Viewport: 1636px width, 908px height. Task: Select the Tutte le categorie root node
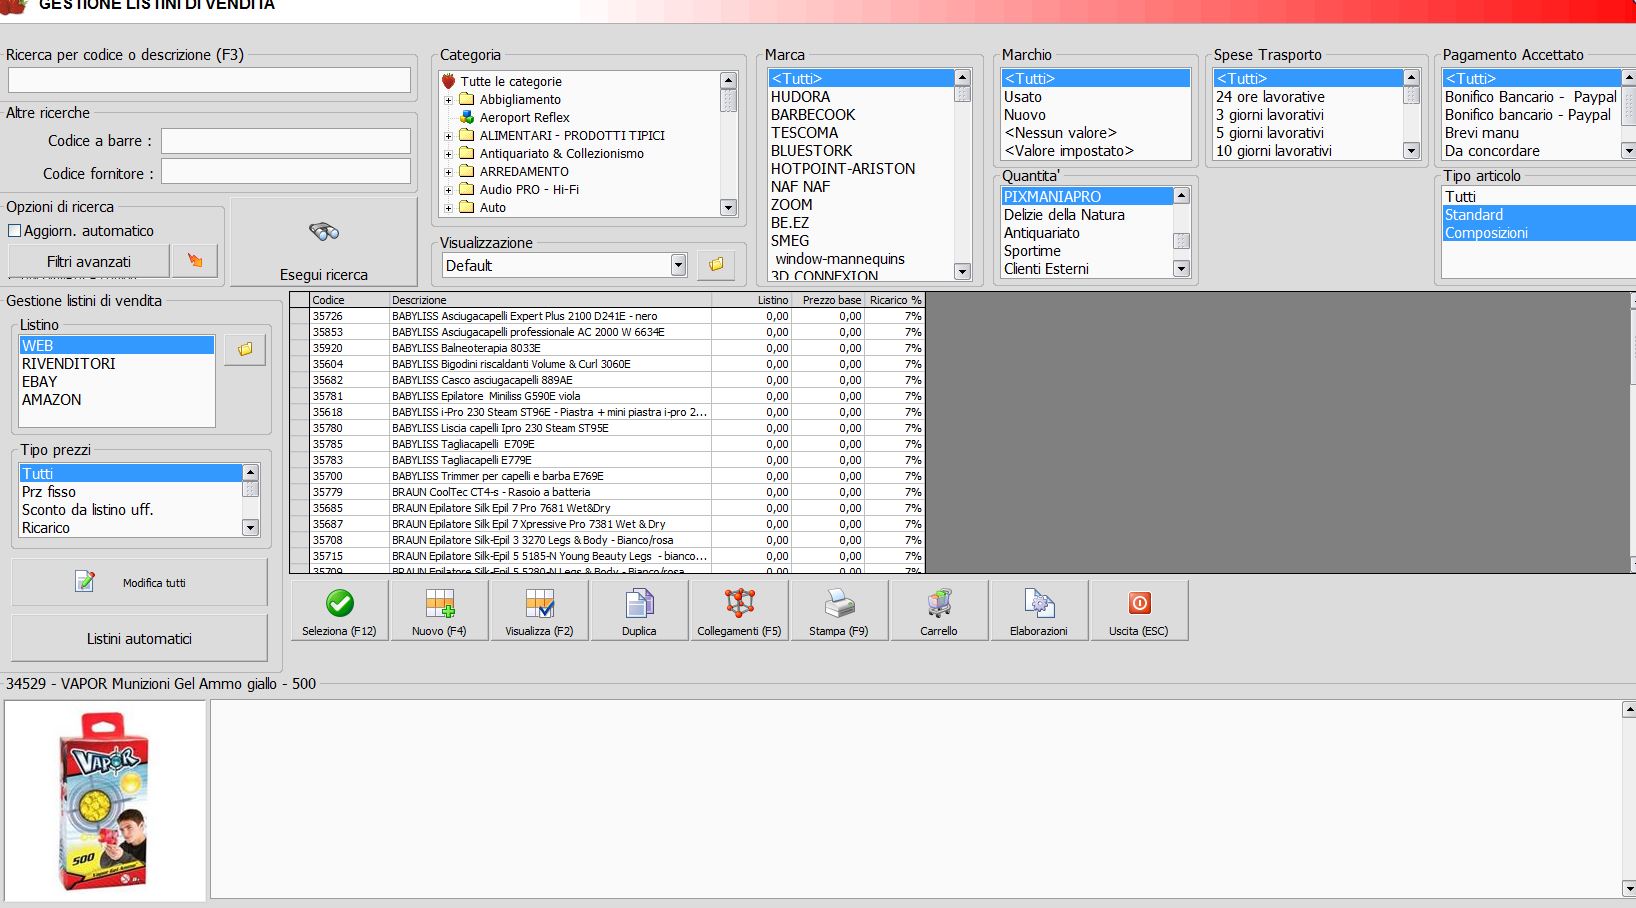[511, 82]
